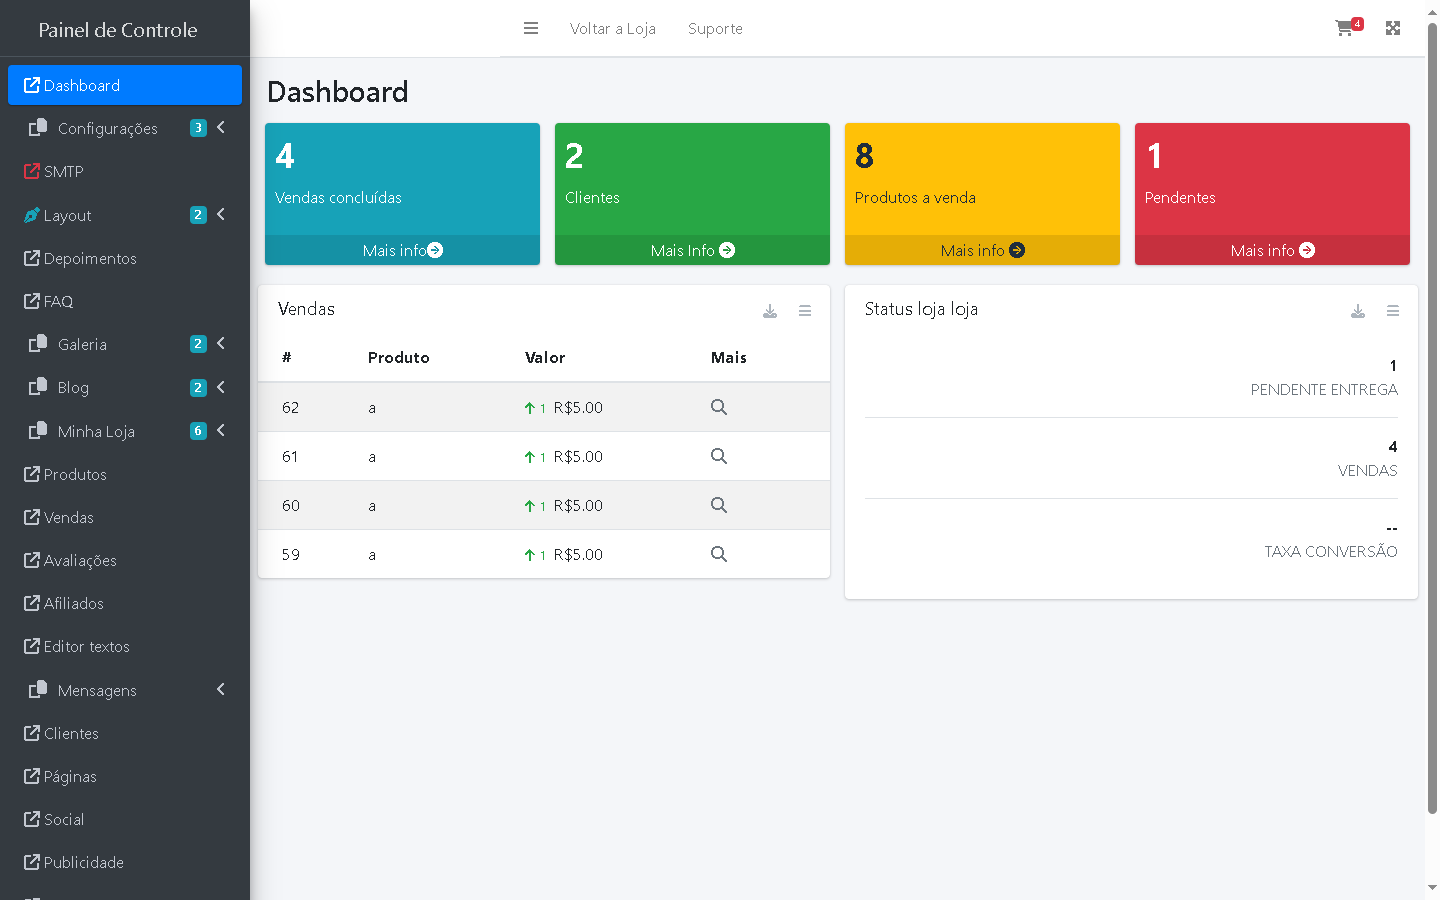Viewport: 1440px width, 900px height.
Task: Open Mais Info on the Clientes card
Action: [x=692, y=250]
